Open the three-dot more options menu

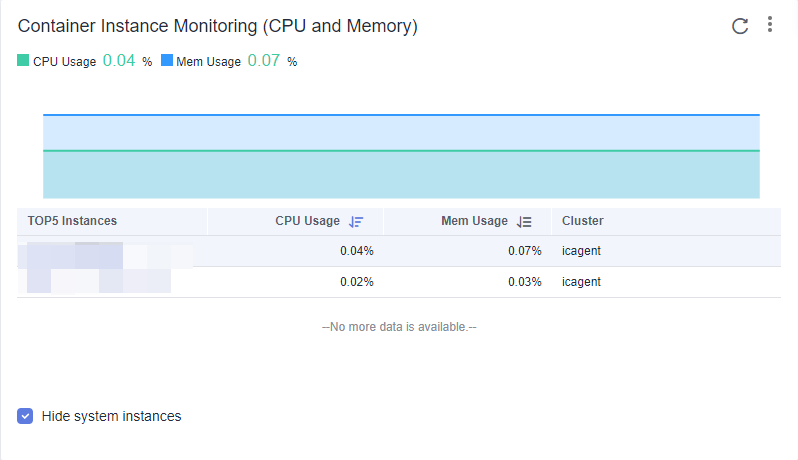tap(770, 24)
